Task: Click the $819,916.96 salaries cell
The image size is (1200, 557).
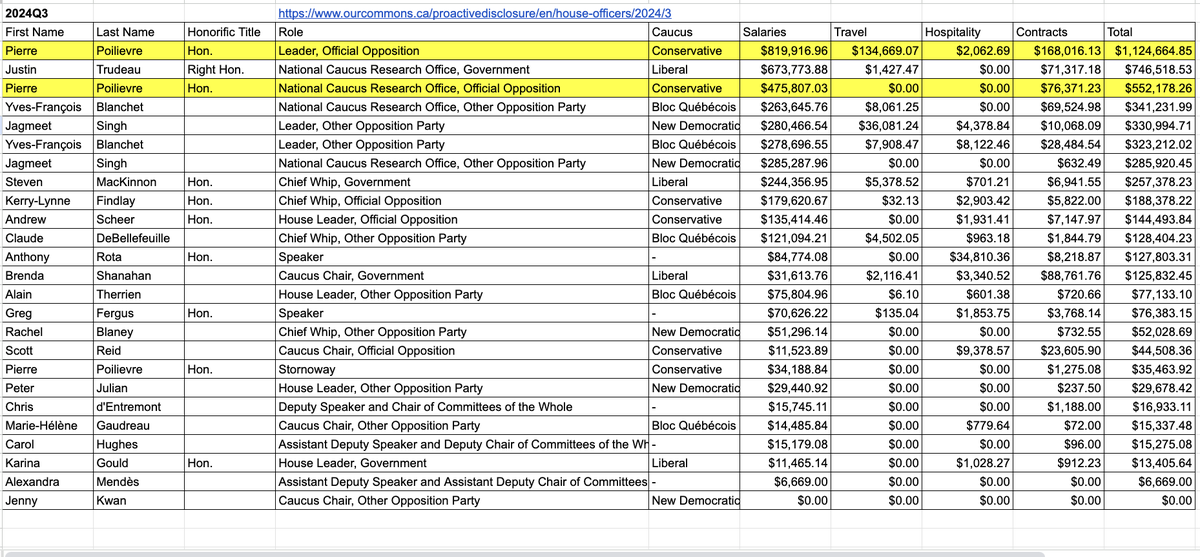Action: pyautogui.click(x=785, y=51)
